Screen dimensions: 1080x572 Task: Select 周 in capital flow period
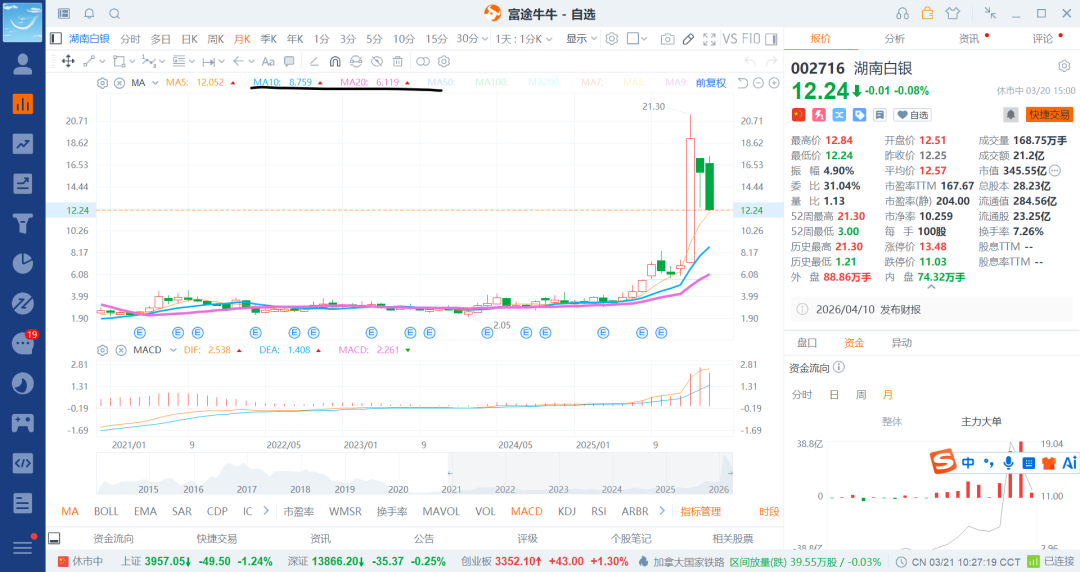click(x=861, y=395)
